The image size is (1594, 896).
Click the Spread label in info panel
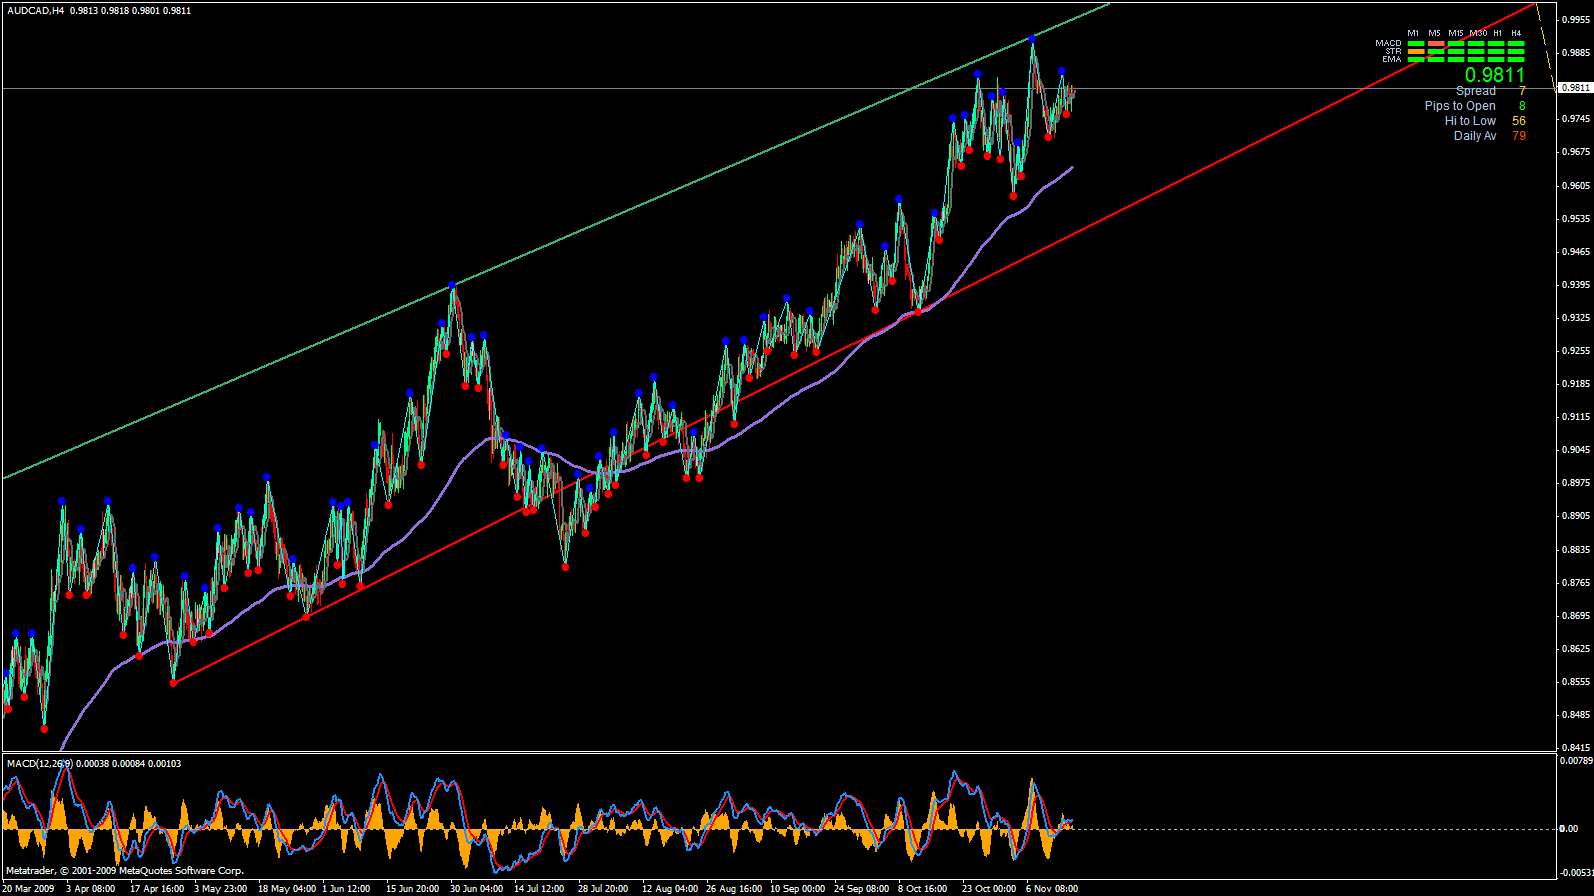point(1475,91)
